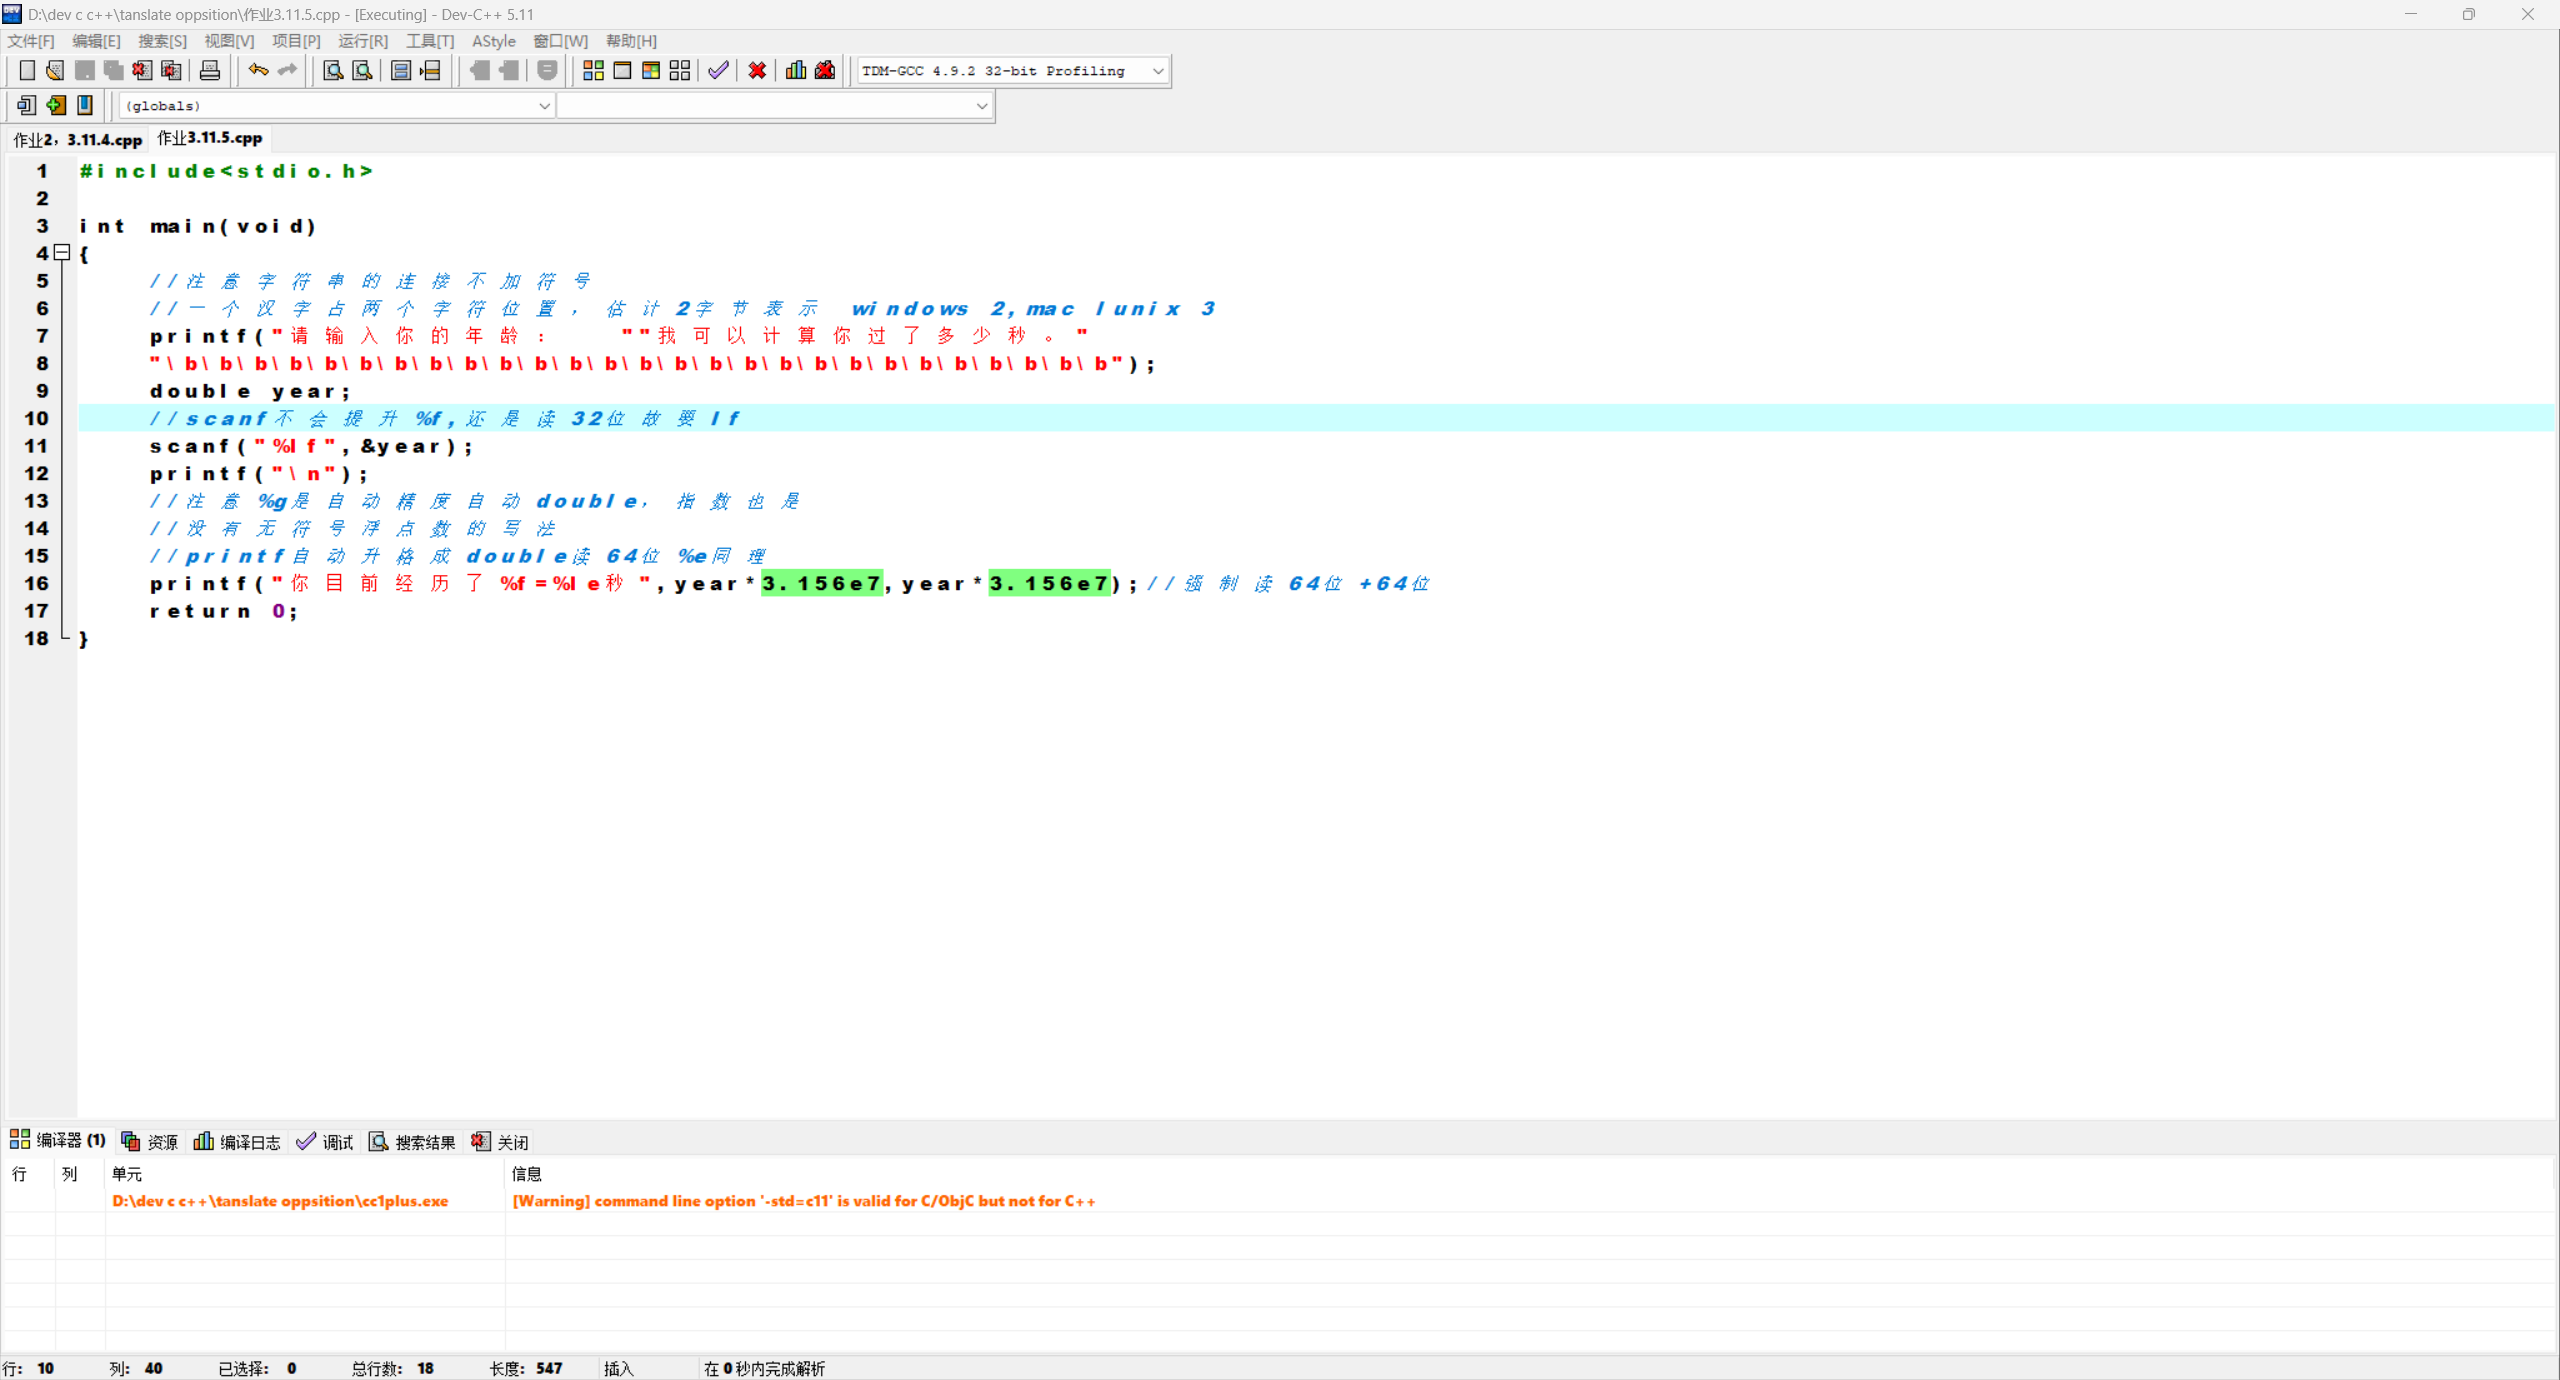The image size is (2560, 1380).
Task: Click the Find in files icon
Action: coord(361,70)
